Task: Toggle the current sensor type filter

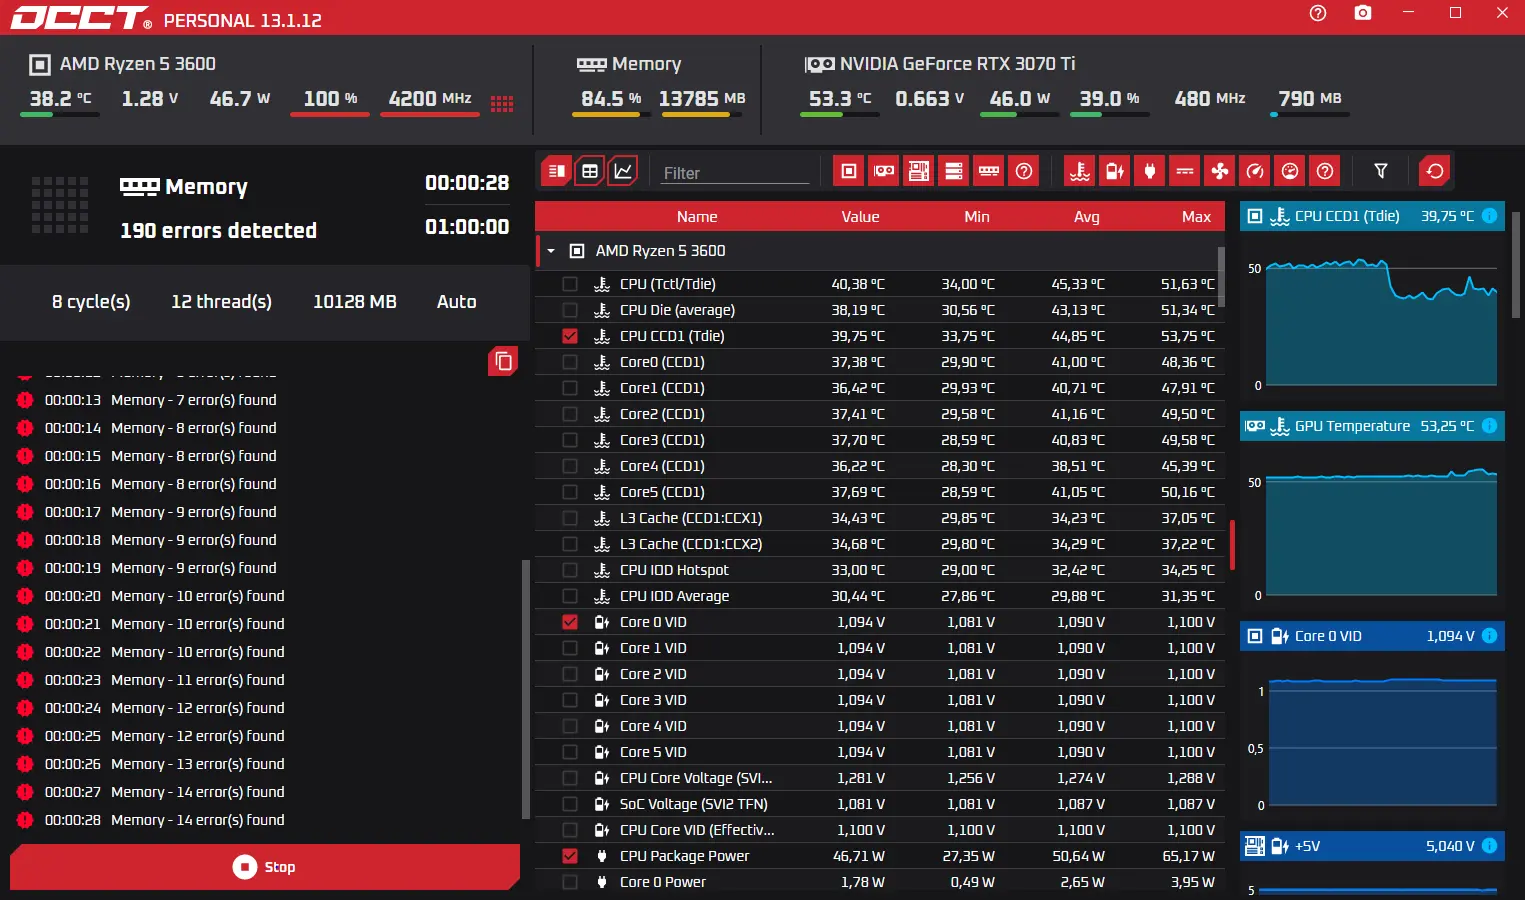Action: coord(1185,171)
